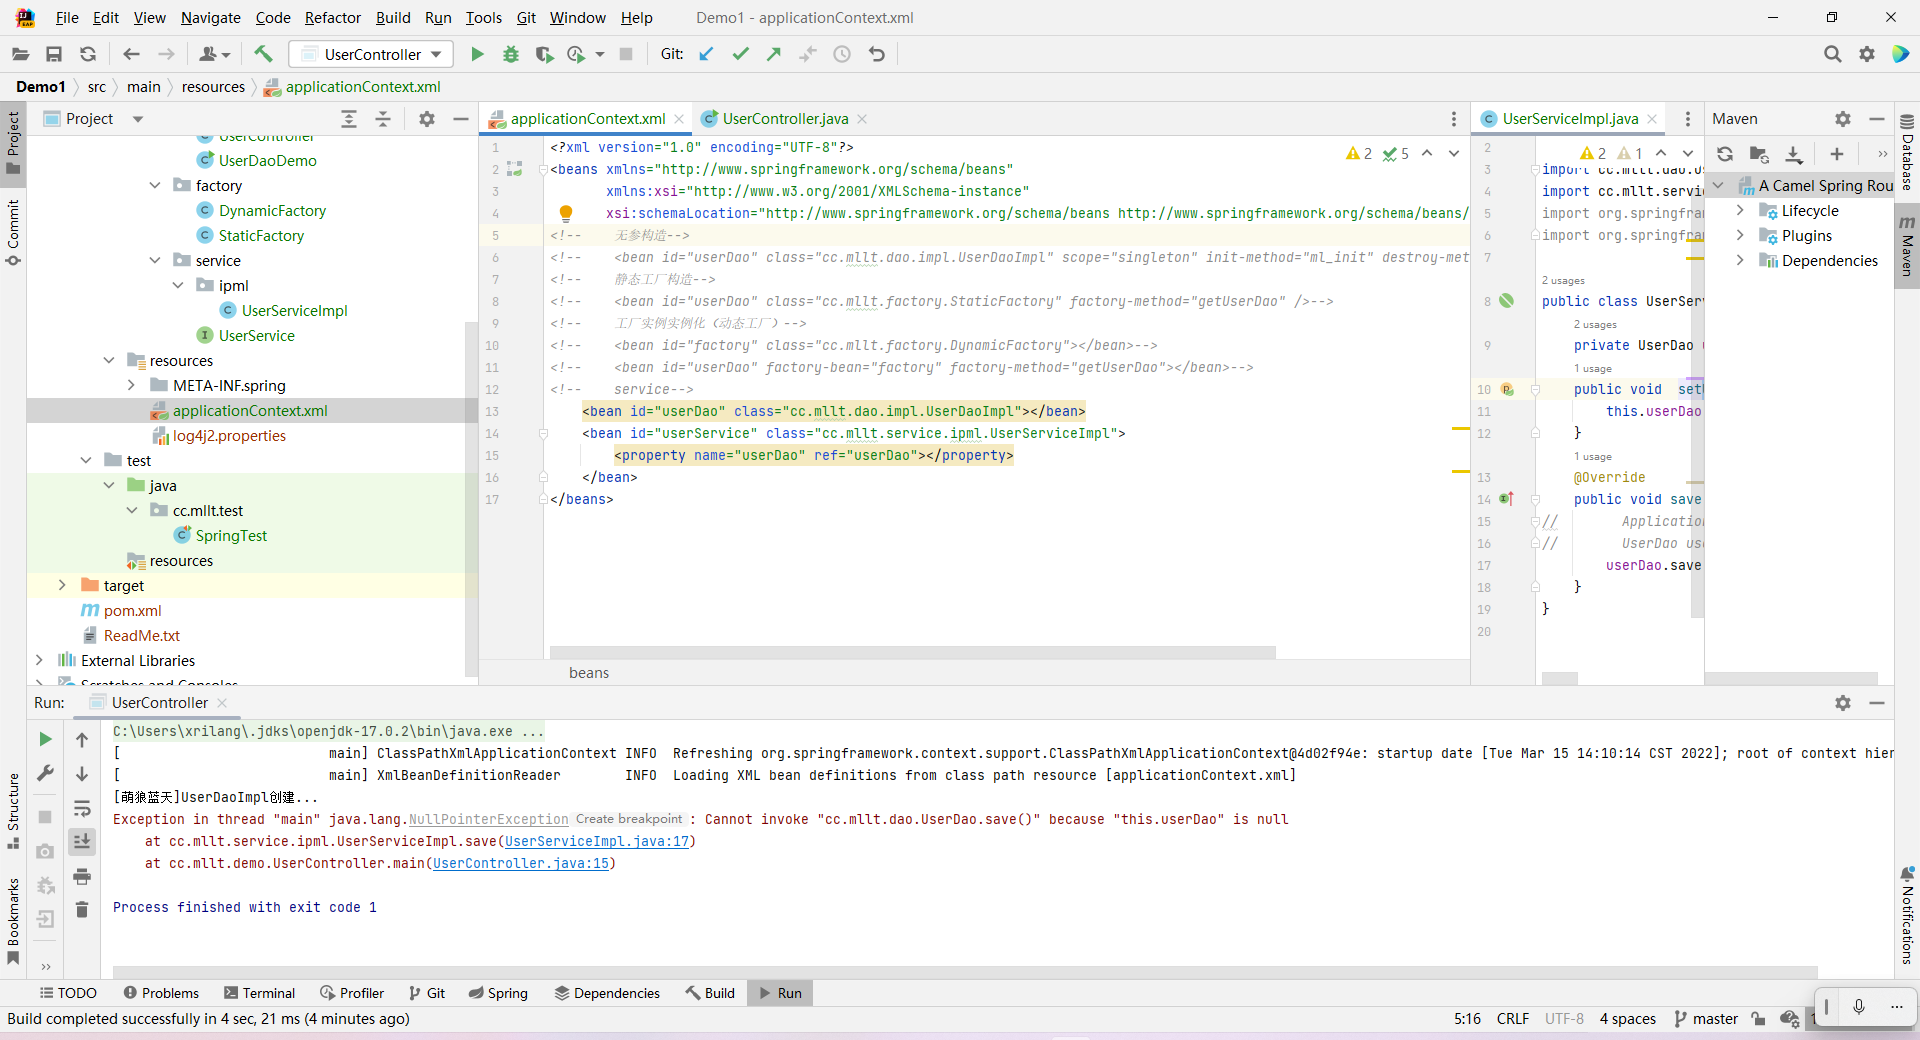The height and width of the screenshot is (1040, 1920).
Task: Expand the META-INF.spring folder
Action: point(131,385)
